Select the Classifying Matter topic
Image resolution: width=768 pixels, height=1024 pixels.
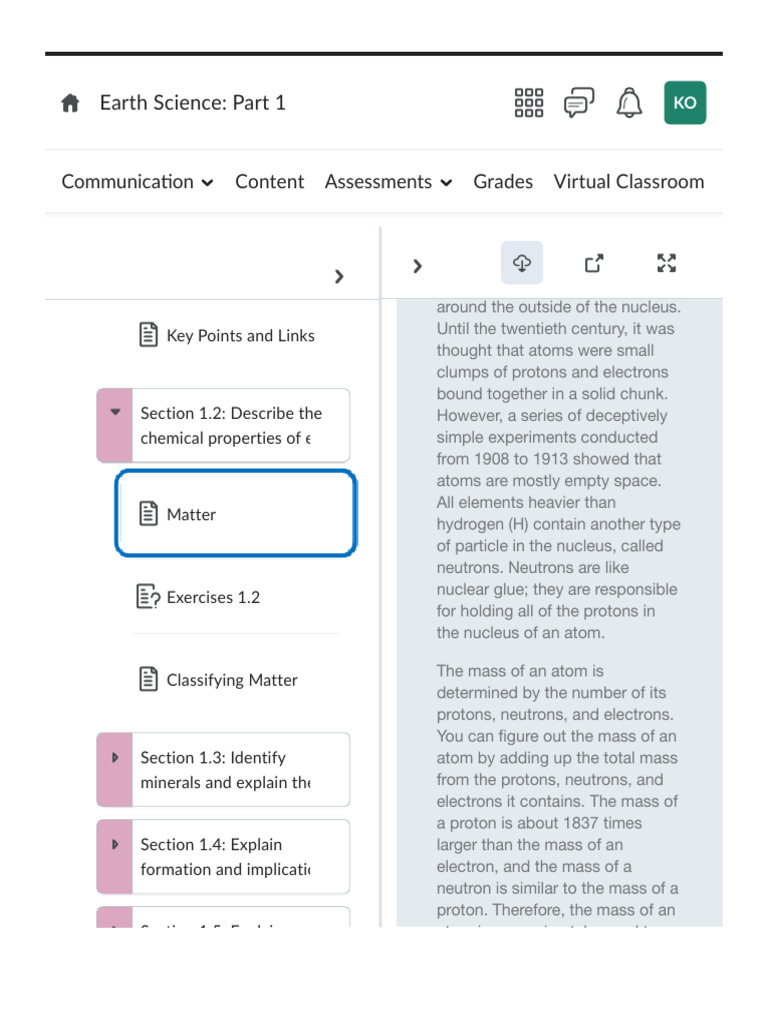click(232, 680)
